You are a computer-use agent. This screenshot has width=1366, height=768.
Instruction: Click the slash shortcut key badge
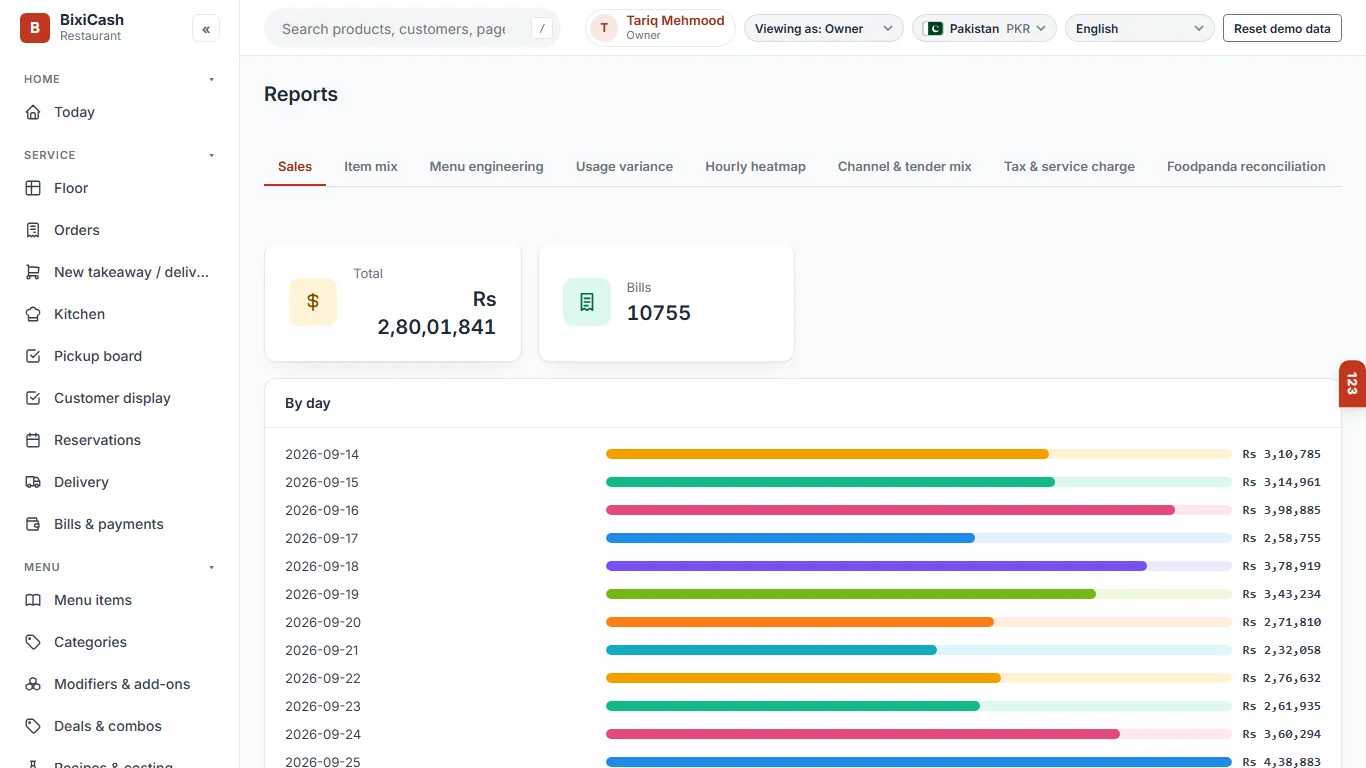pyautogui.click(x=542, y=29)
